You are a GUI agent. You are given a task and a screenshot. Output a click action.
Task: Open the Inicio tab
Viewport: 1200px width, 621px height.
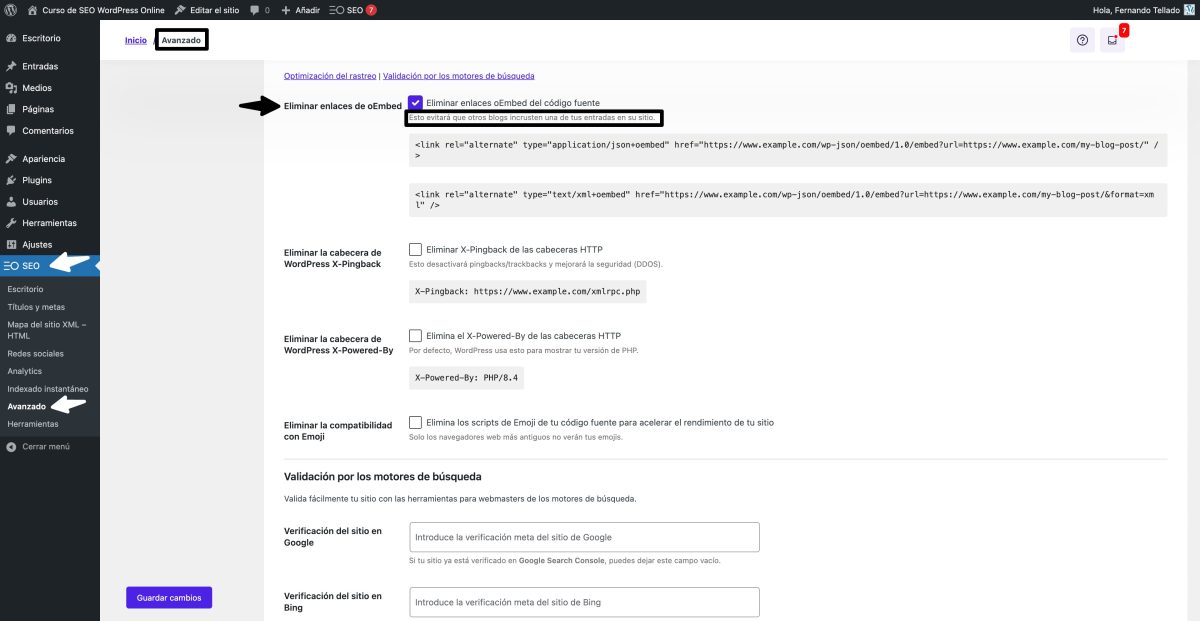pos(135,40)
